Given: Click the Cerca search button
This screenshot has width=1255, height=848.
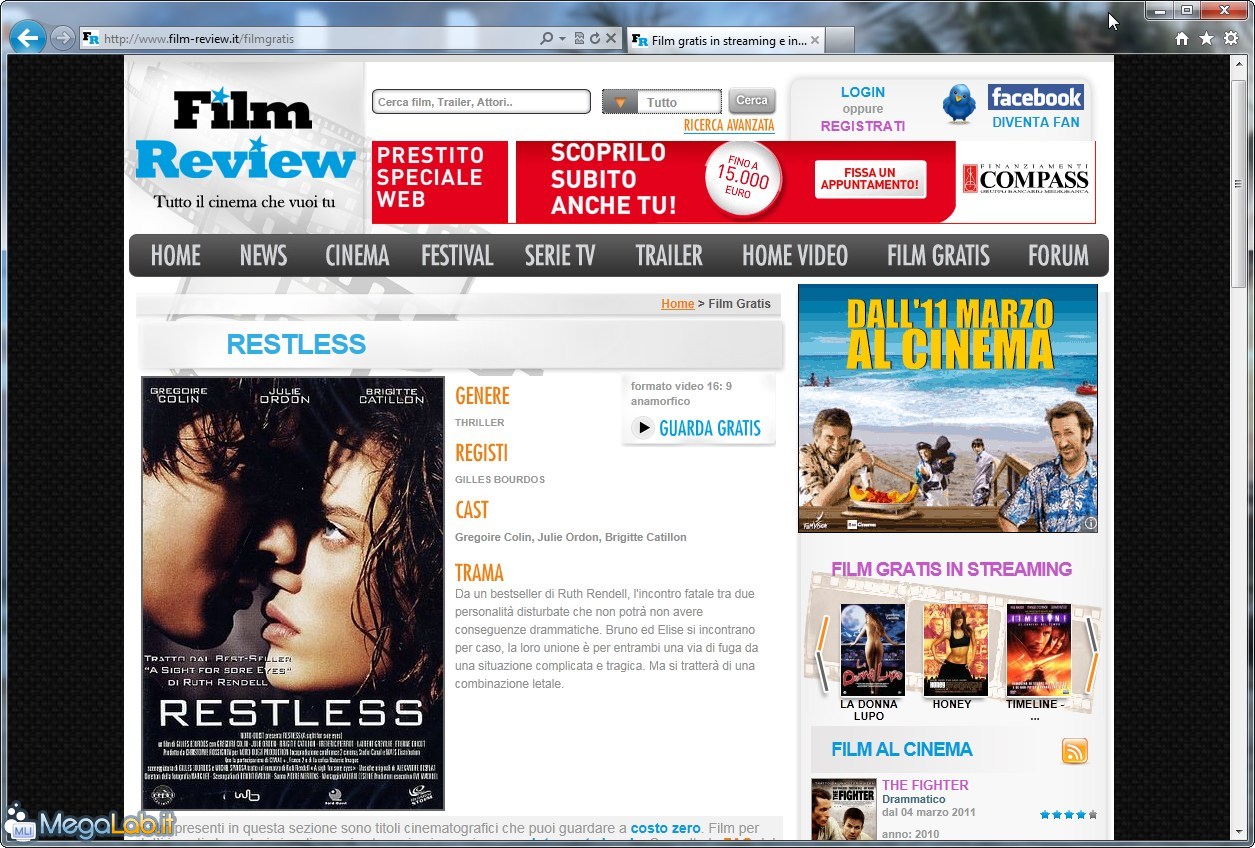Looking at the screenshot, I should [x=752, y=101].
